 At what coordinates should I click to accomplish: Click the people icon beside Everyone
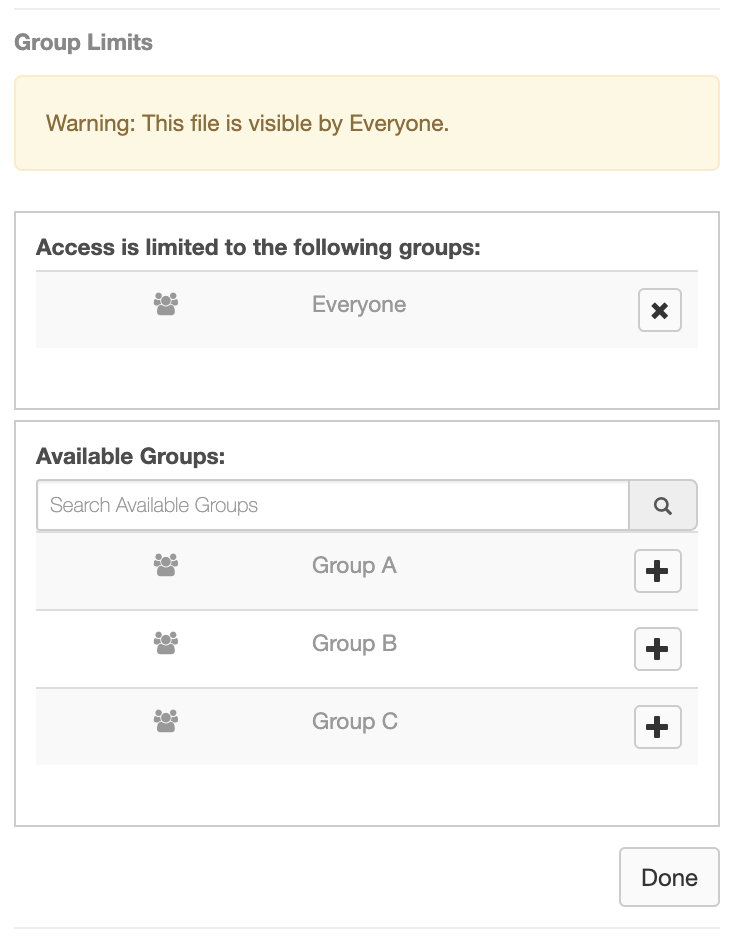pos(166,304)
